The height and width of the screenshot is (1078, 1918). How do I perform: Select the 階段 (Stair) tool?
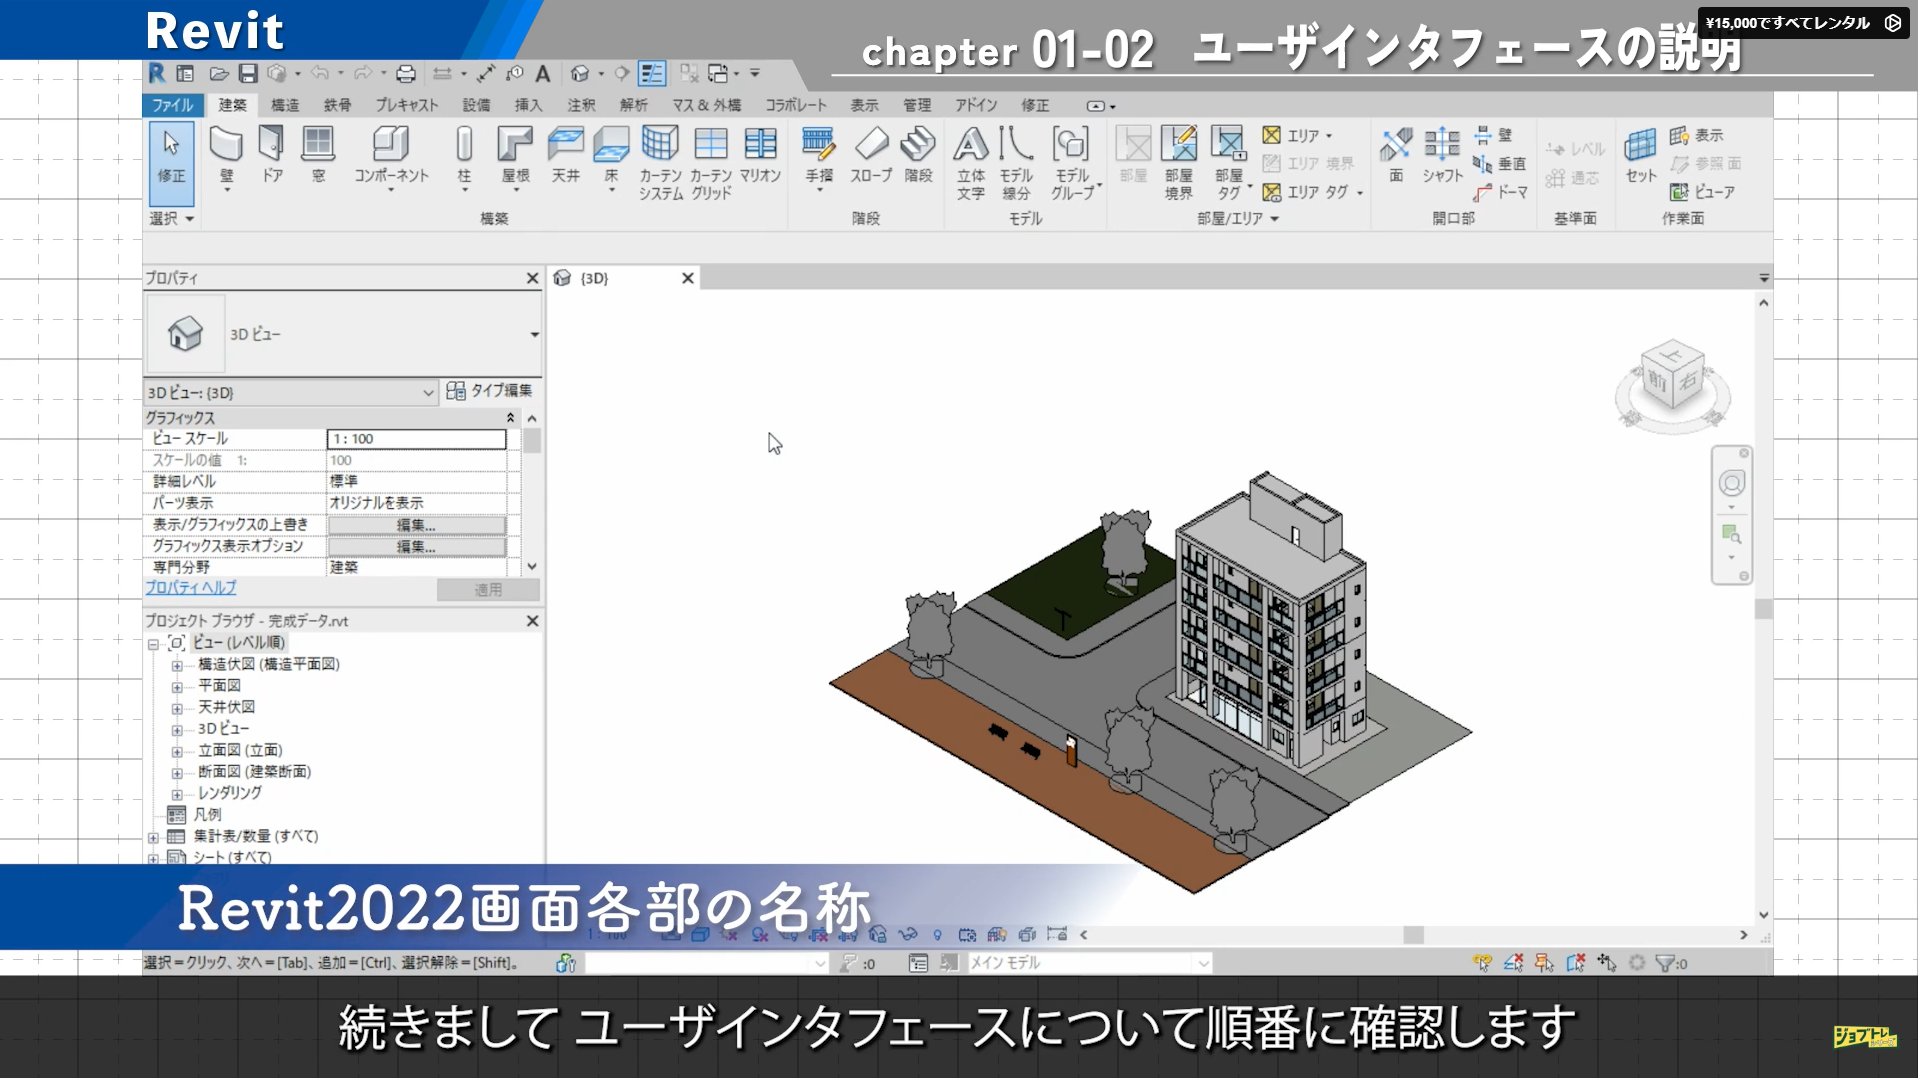point(918,155)
